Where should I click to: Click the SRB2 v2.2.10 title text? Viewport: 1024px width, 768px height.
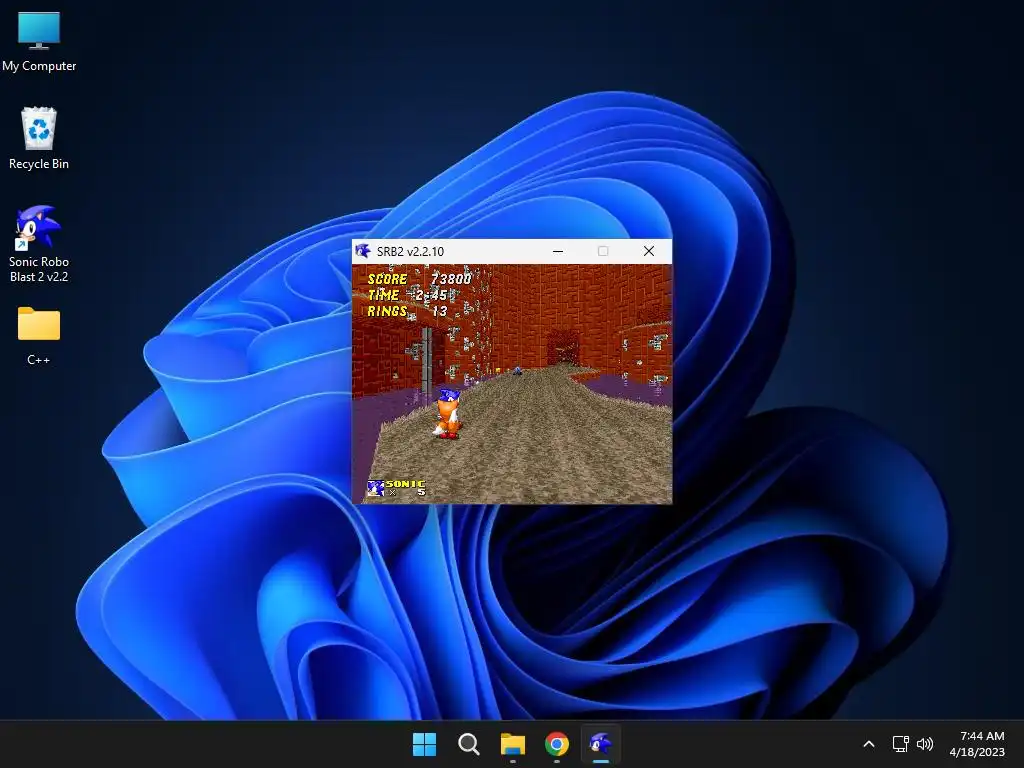tap(410, 251)
